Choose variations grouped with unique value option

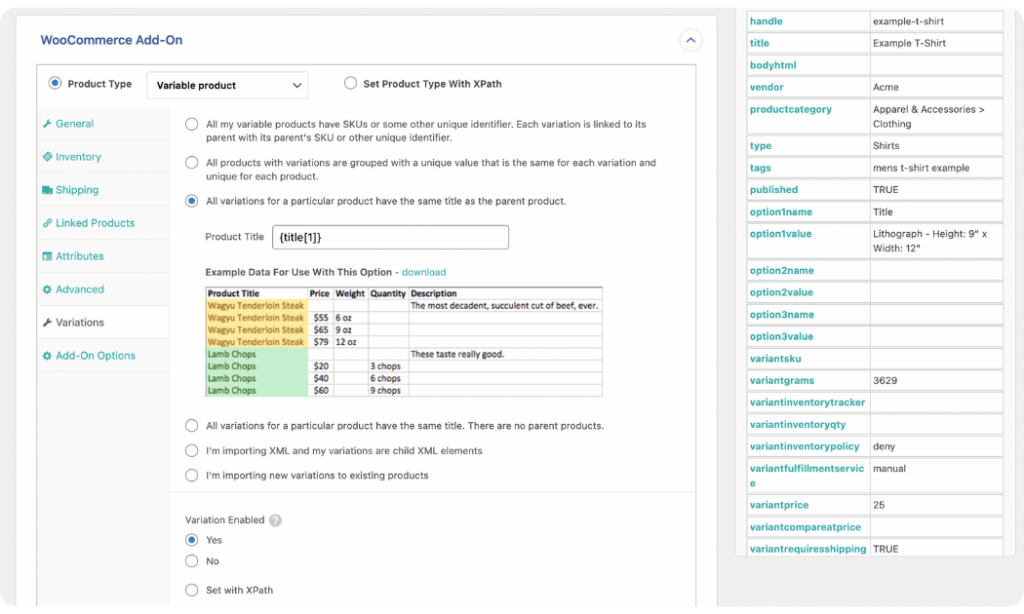tap(191, 163)
